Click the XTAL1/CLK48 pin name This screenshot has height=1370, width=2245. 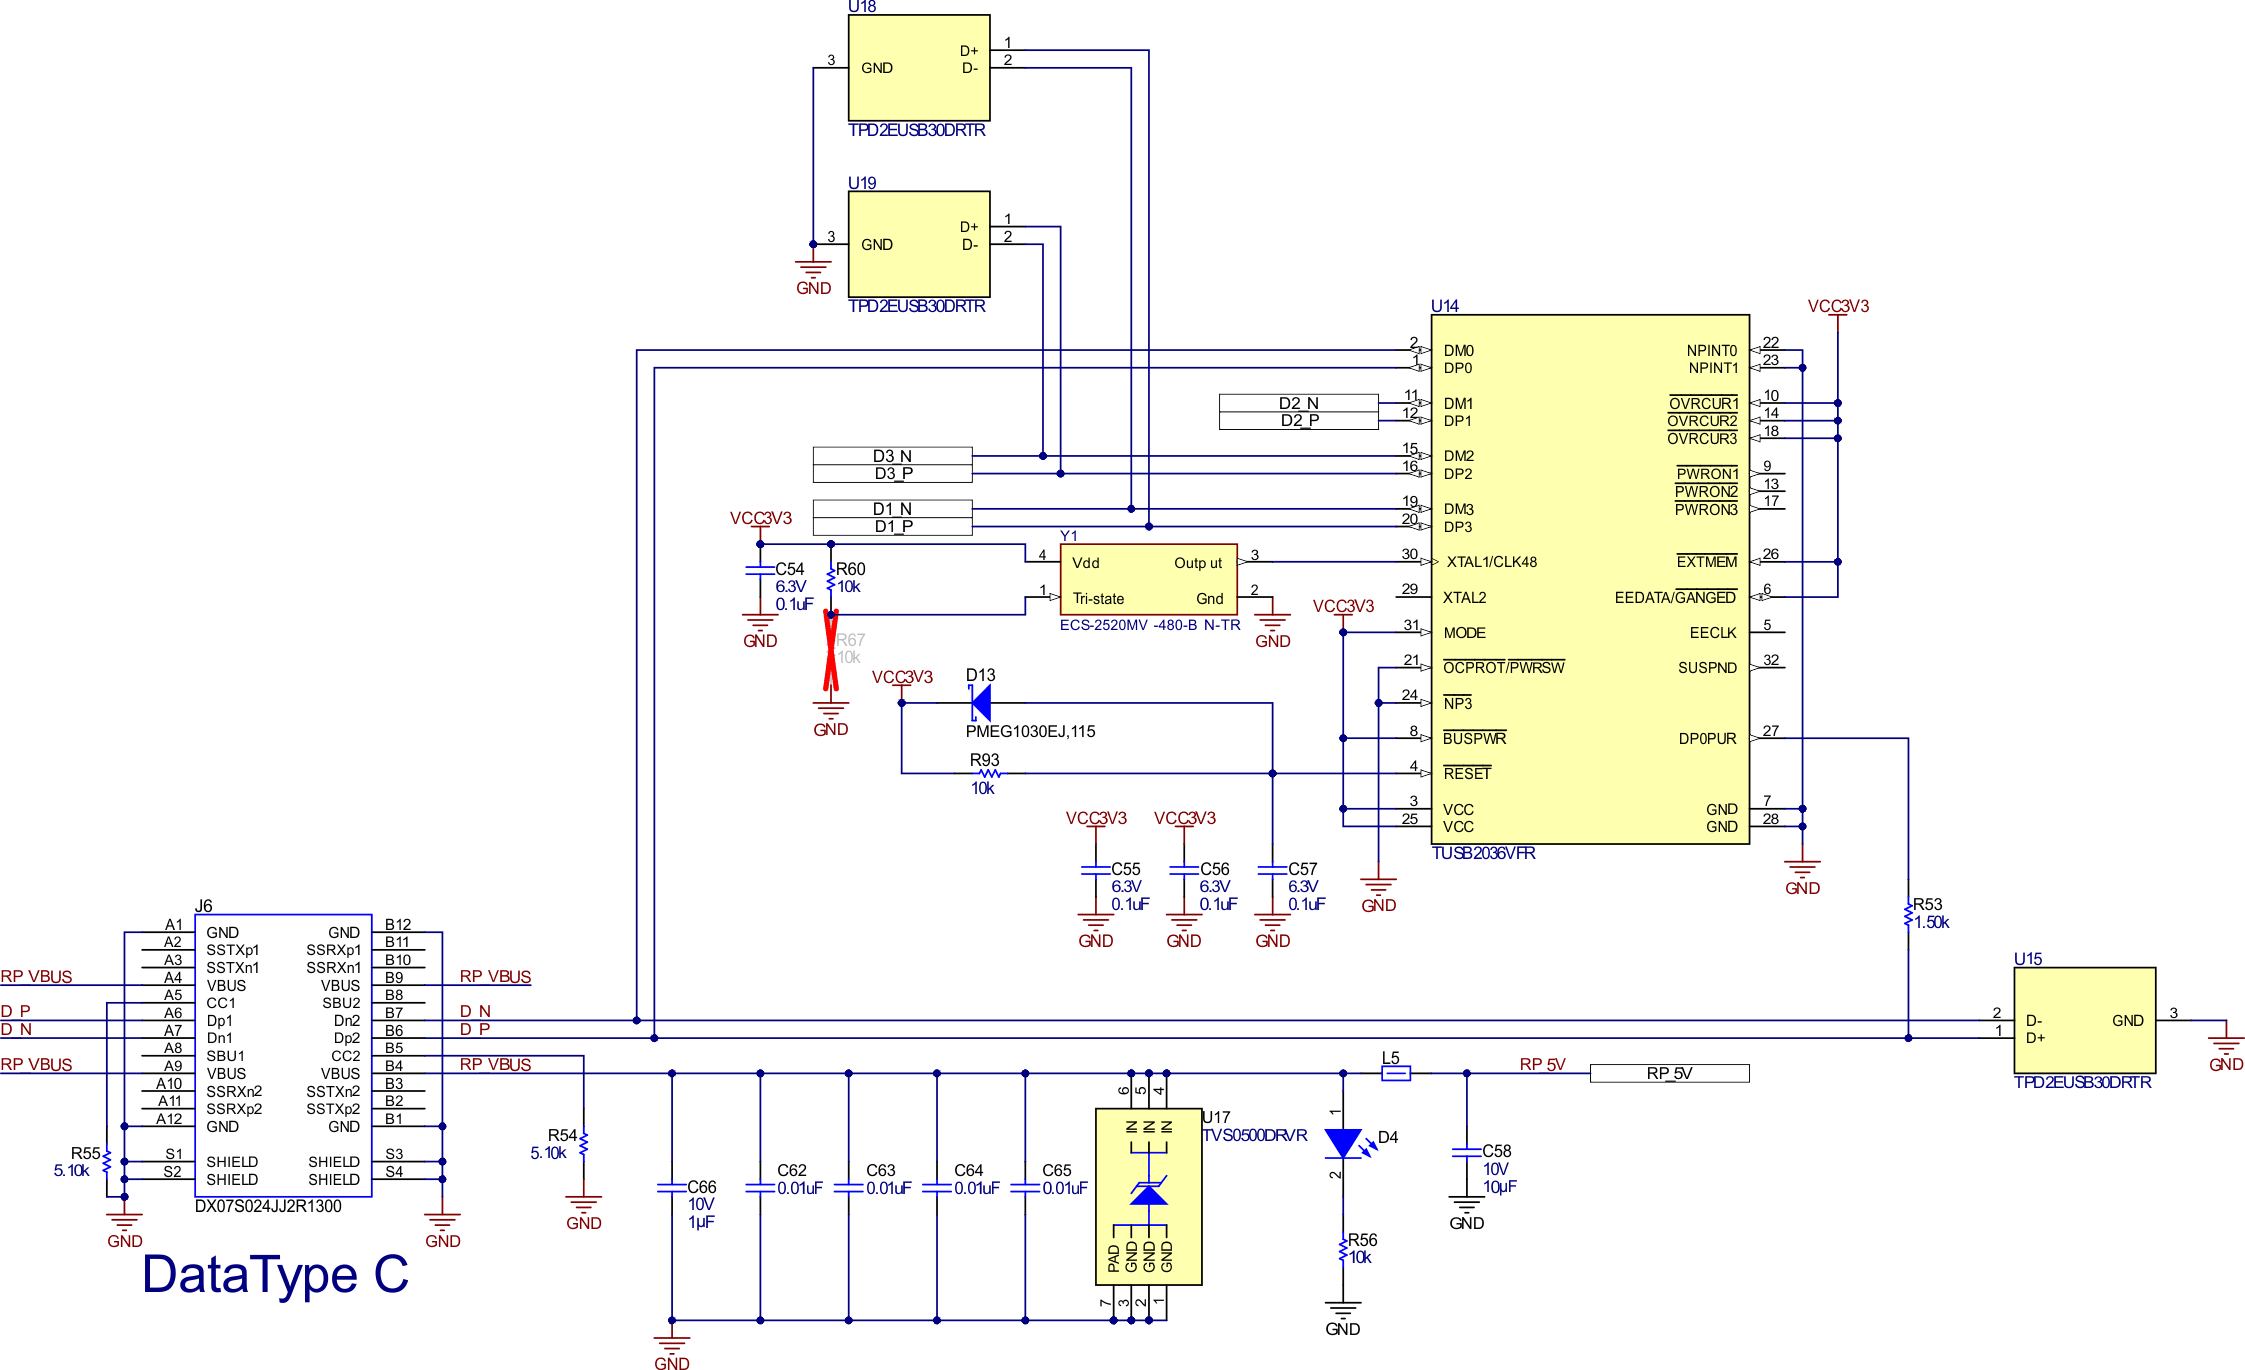[x=1491, y=562]
